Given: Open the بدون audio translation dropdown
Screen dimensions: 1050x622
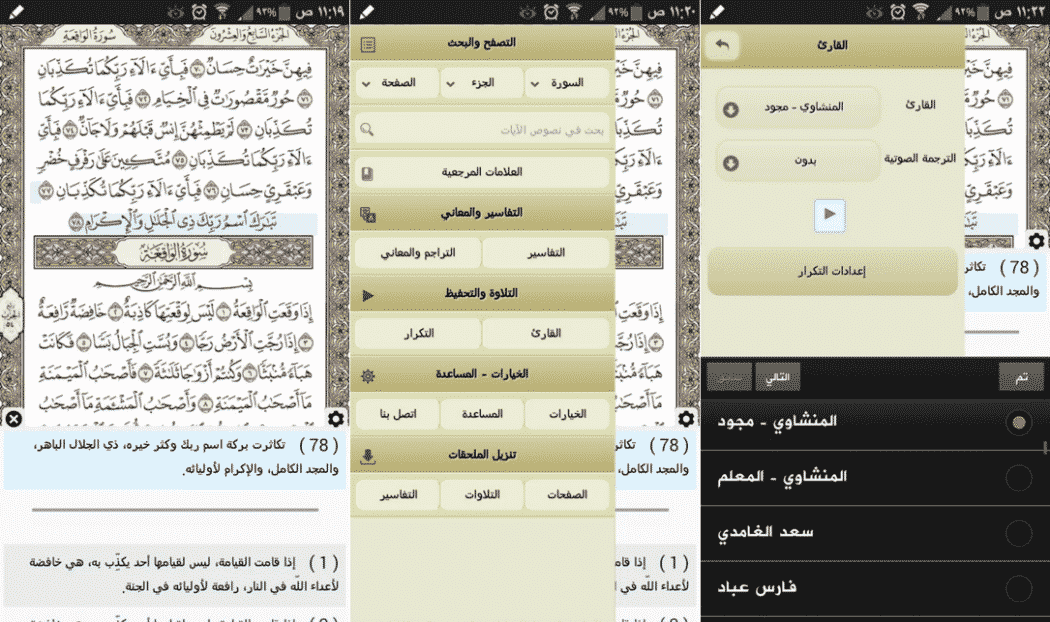Looking at the screenshot, I should click(798, 161).
